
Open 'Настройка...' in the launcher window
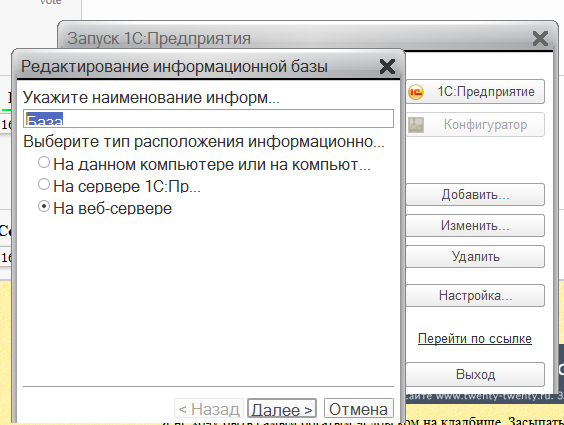(475, 296)
